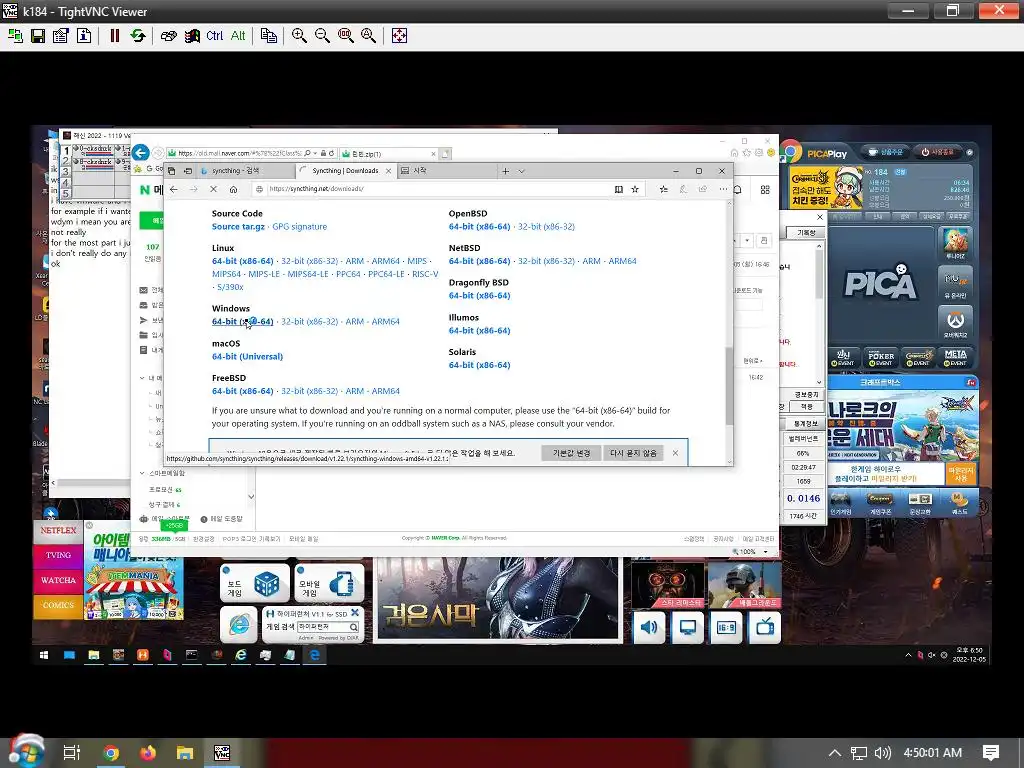The height and width of the screenshot is (768, 1024).
Task: Request screen refresh with green arrows icon
Action: 138,36
